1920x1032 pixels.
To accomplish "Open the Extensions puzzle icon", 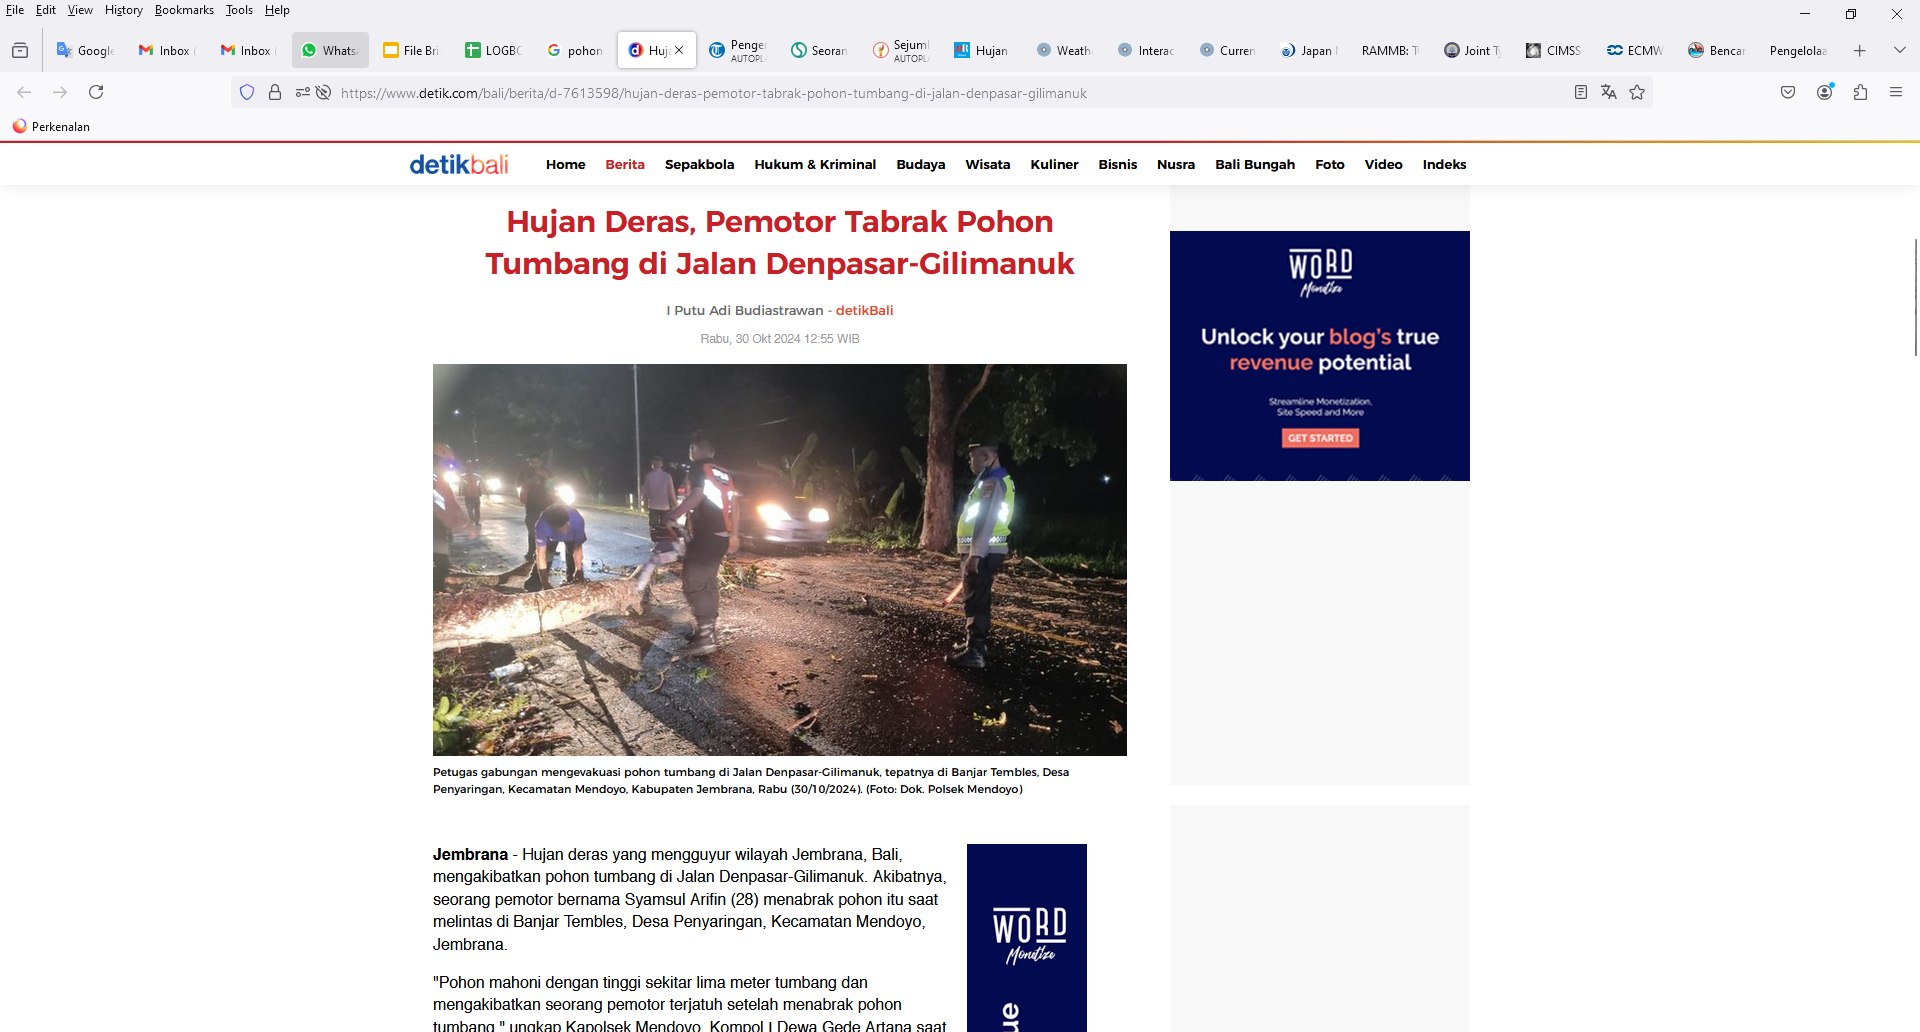I will point(1860,92).
